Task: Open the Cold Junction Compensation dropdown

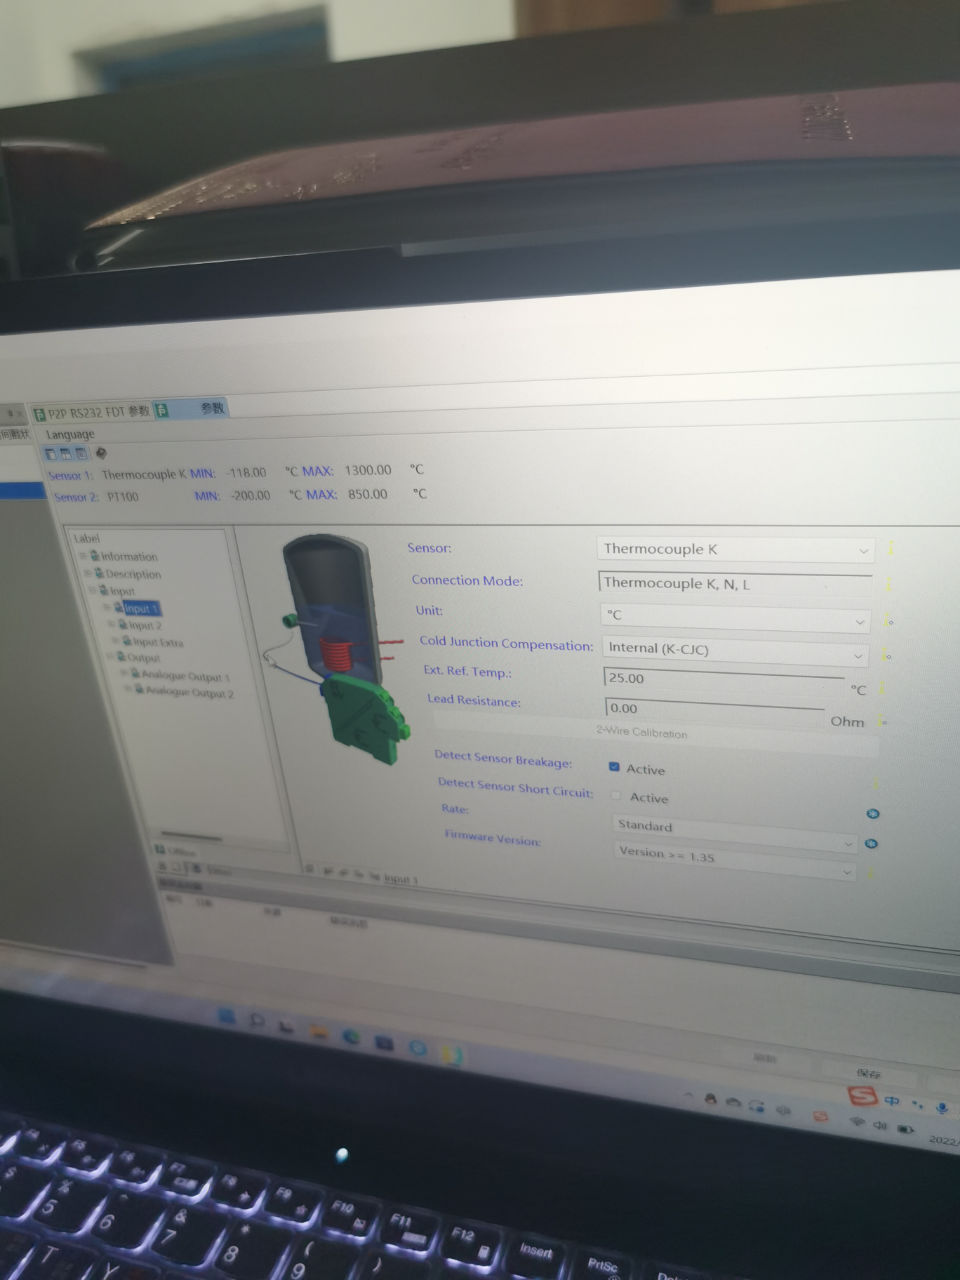Action: tap(734, 650)
